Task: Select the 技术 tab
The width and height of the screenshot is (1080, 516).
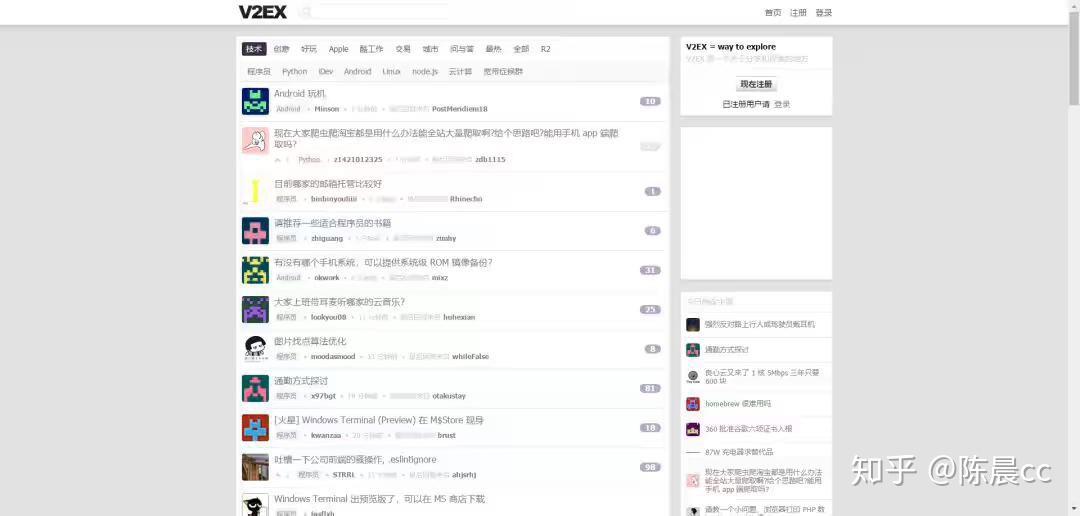Action: pyautogui.click(x=254, y=49)
